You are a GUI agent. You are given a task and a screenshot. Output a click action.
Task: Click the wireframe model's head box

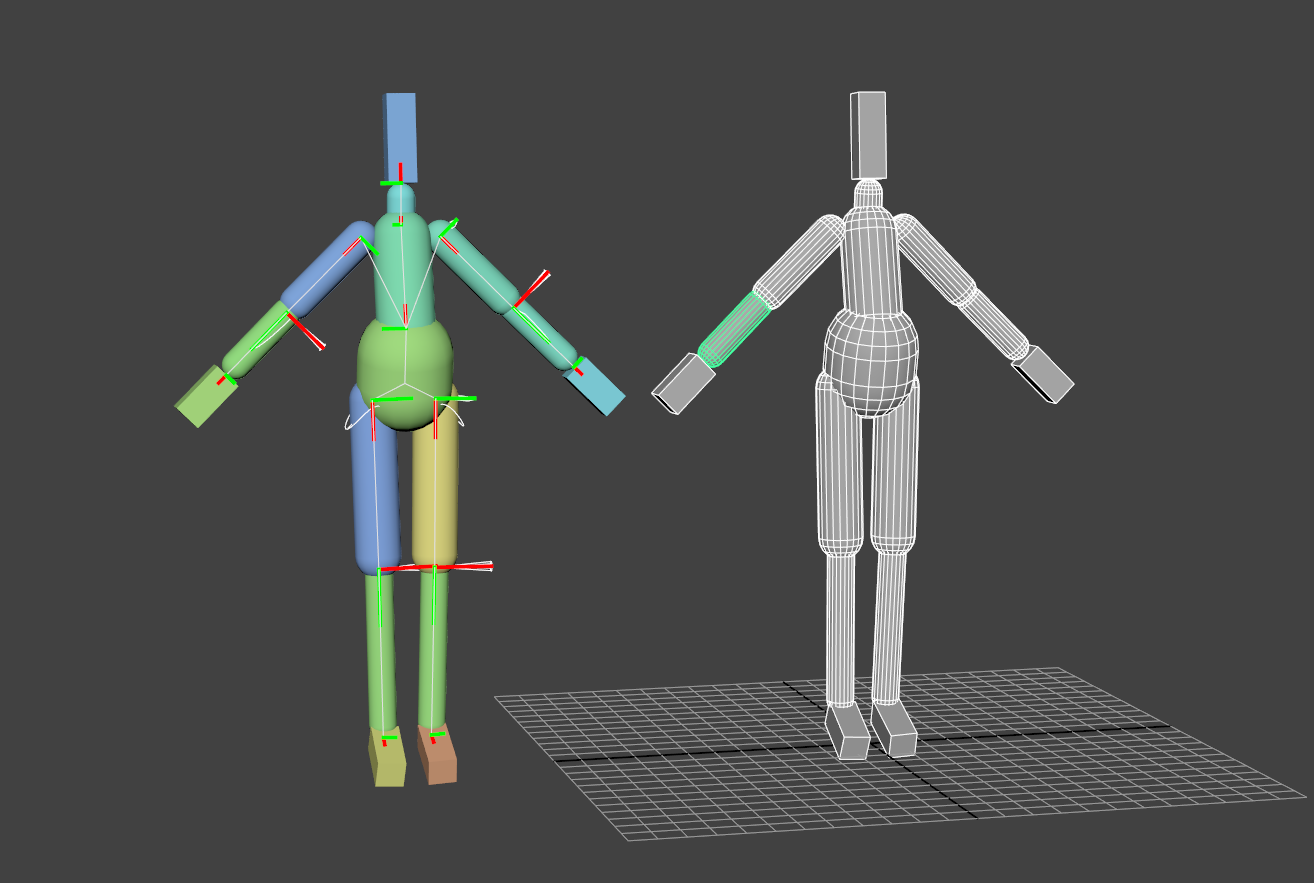pos(869,134)
